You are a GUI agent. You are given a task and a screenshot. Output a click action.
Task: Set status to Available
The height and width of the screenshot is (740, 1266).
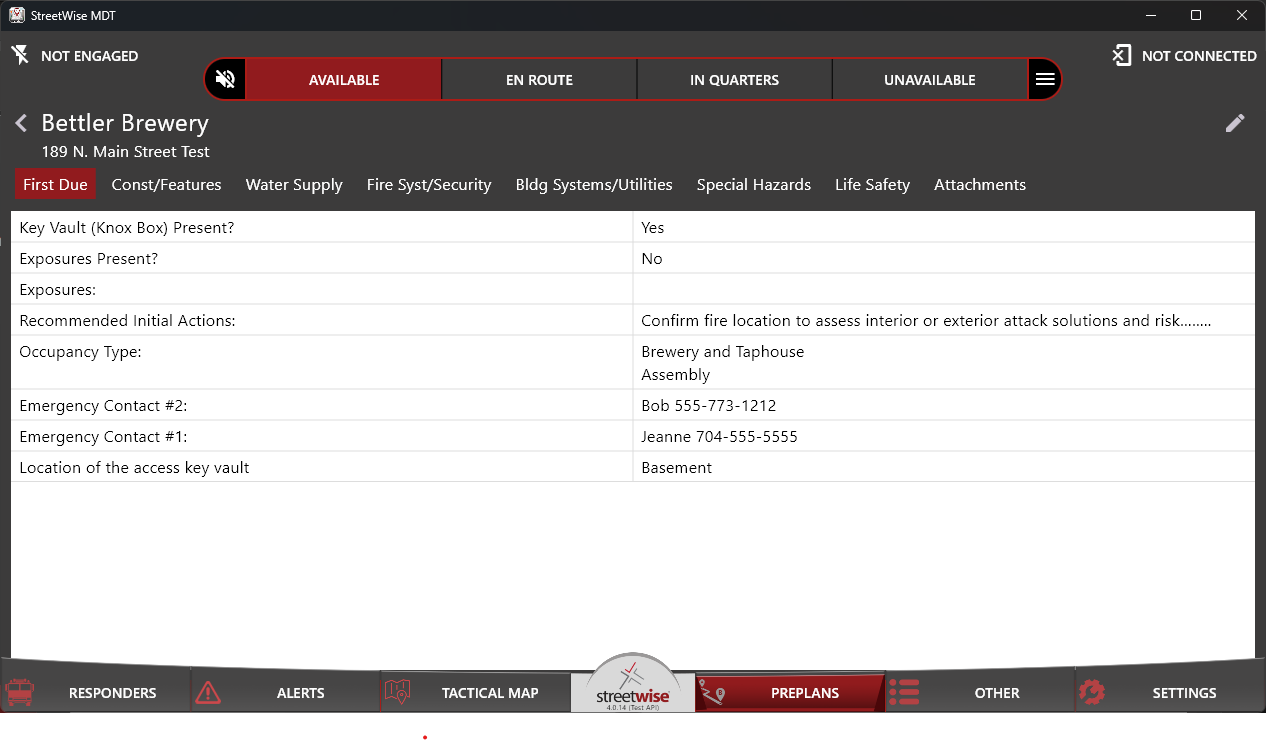pos(344,80)
